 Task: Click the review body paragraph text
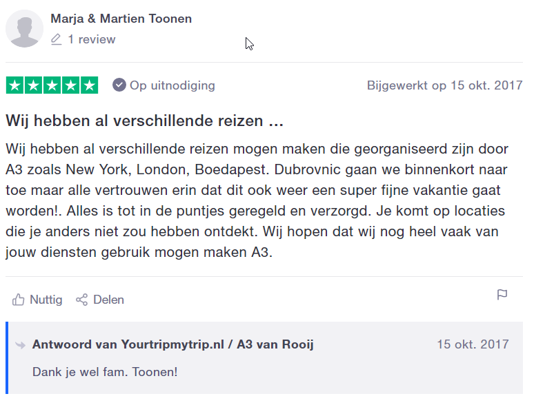[257, 201]
